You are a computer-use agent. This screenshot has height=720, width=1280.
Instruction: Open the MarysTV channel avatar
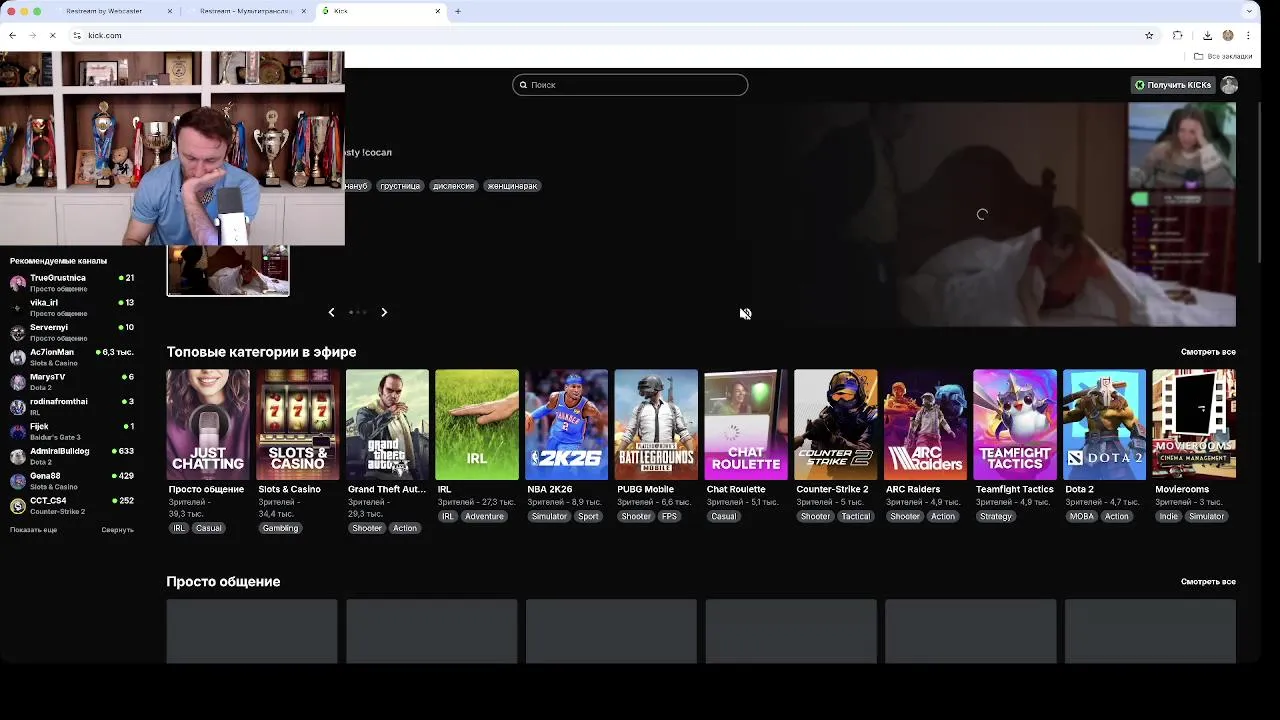[x=17, y=382]
